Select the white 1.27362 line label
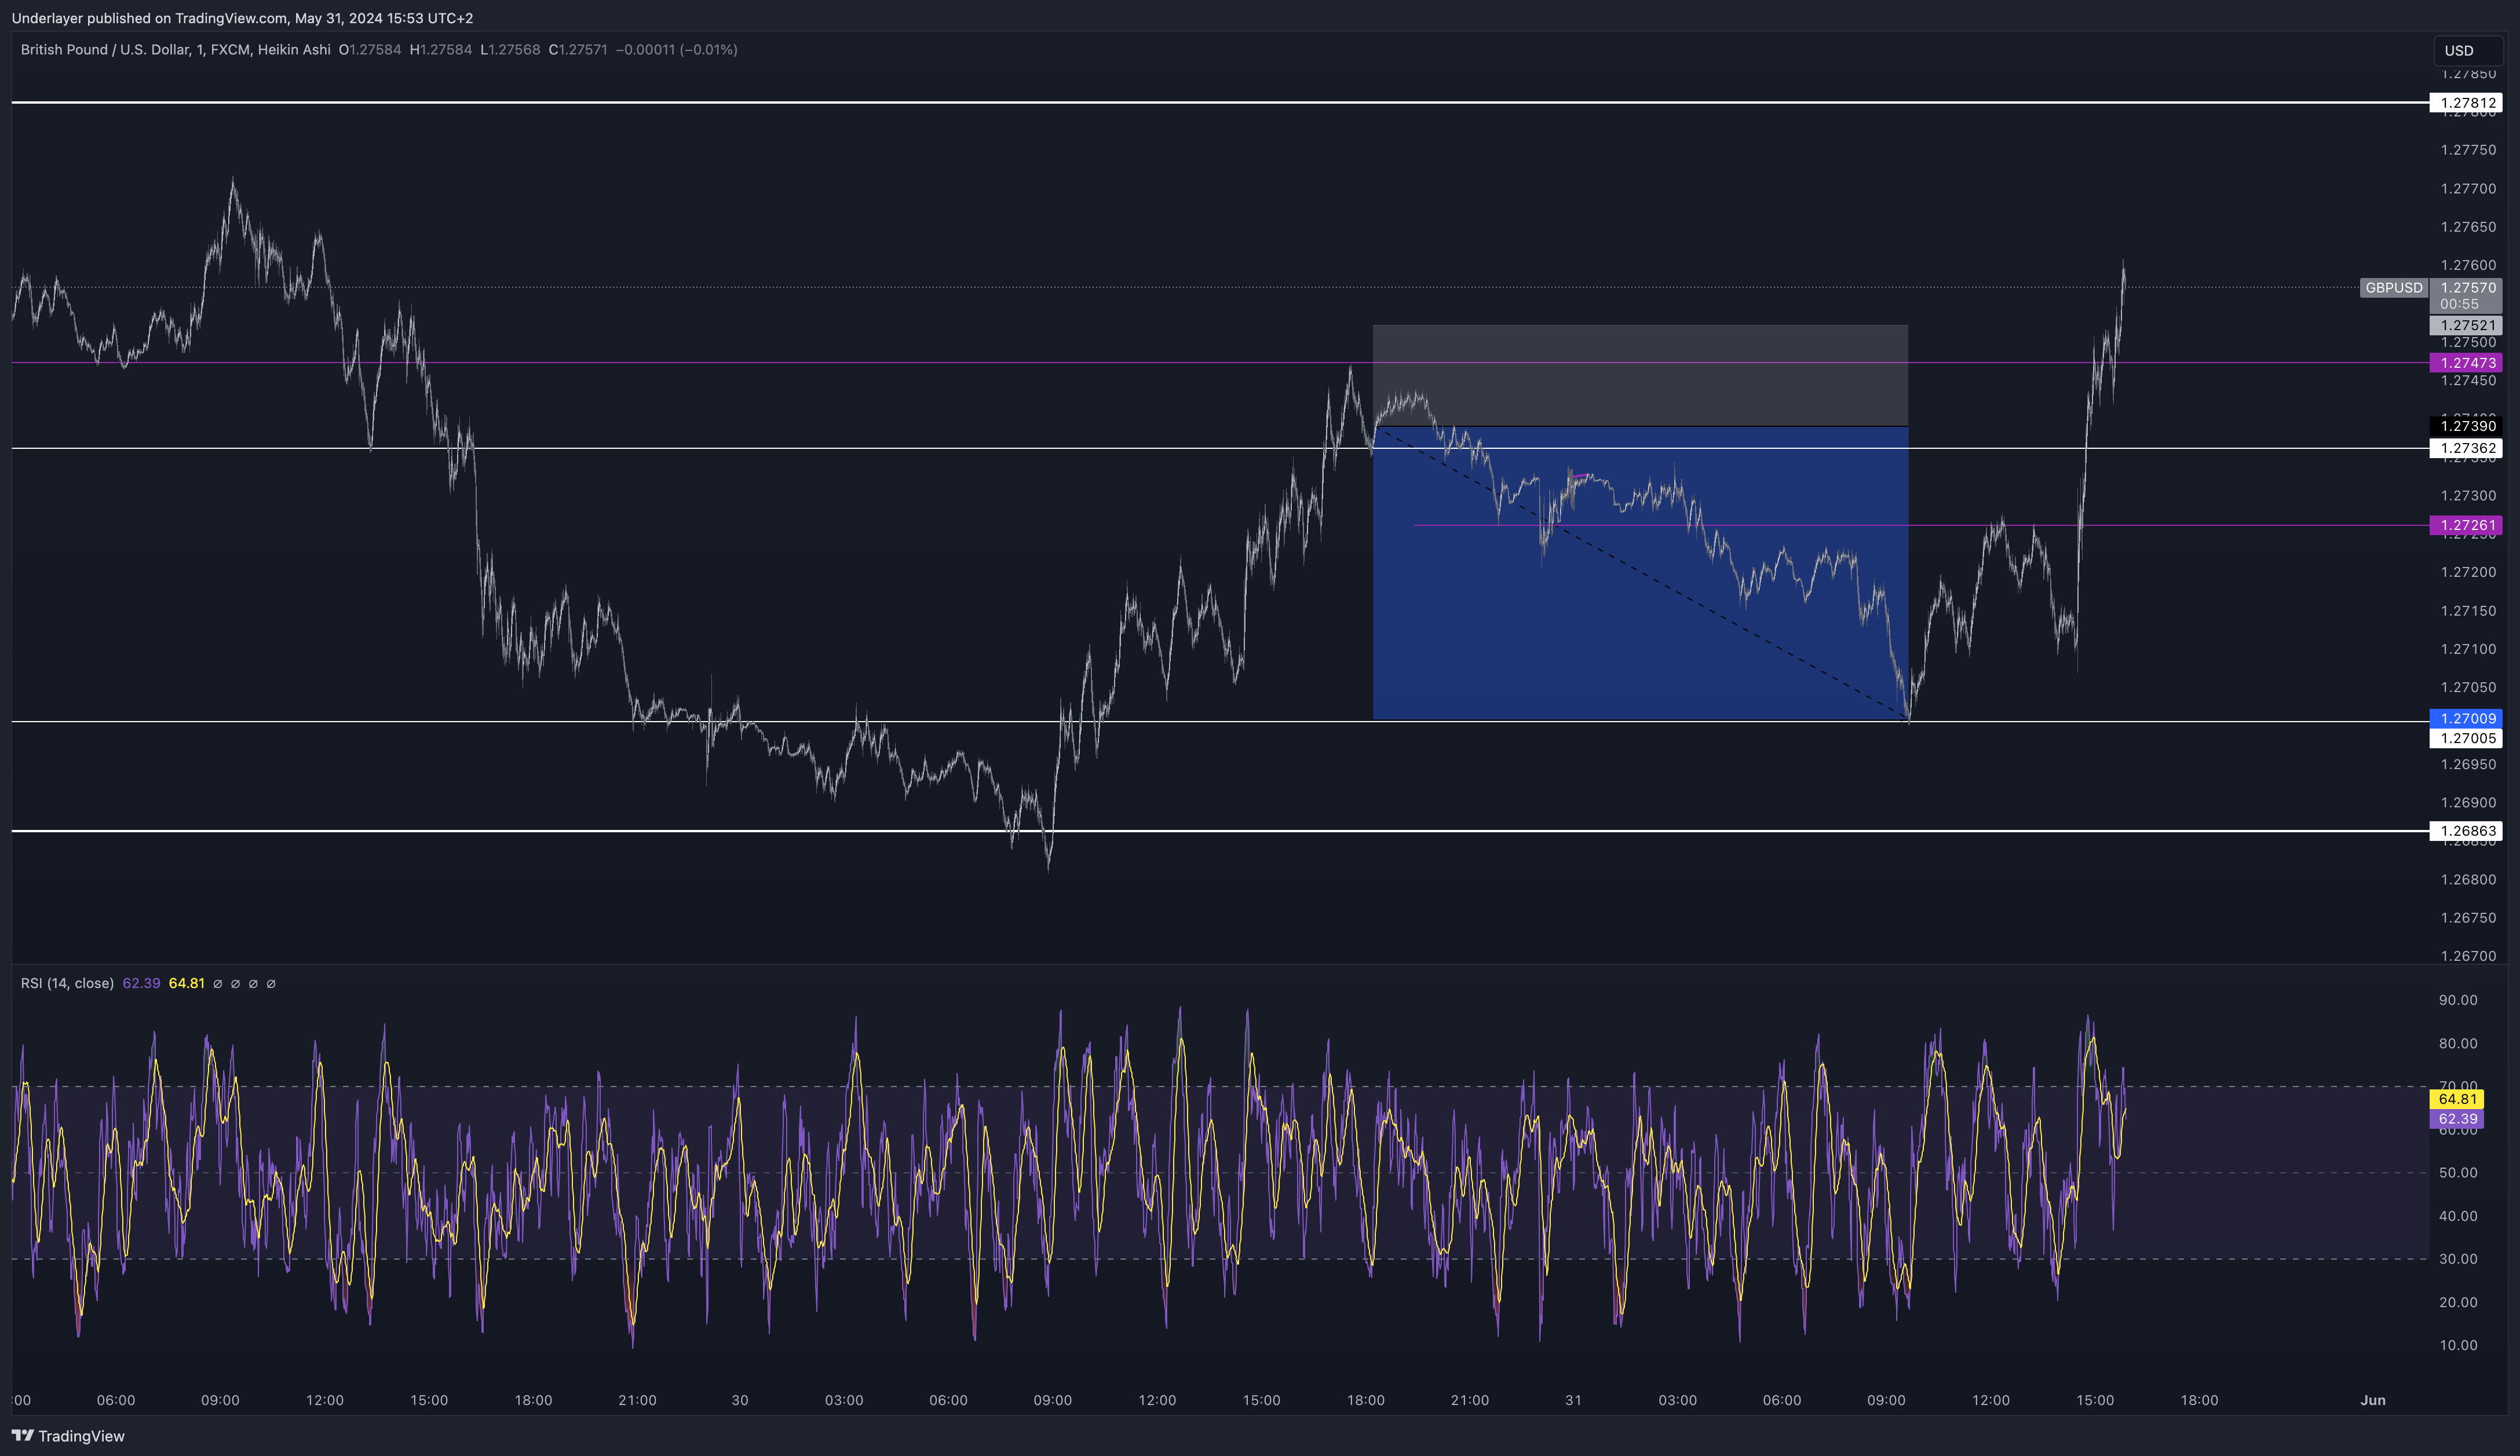 (x=2465, y=449)
